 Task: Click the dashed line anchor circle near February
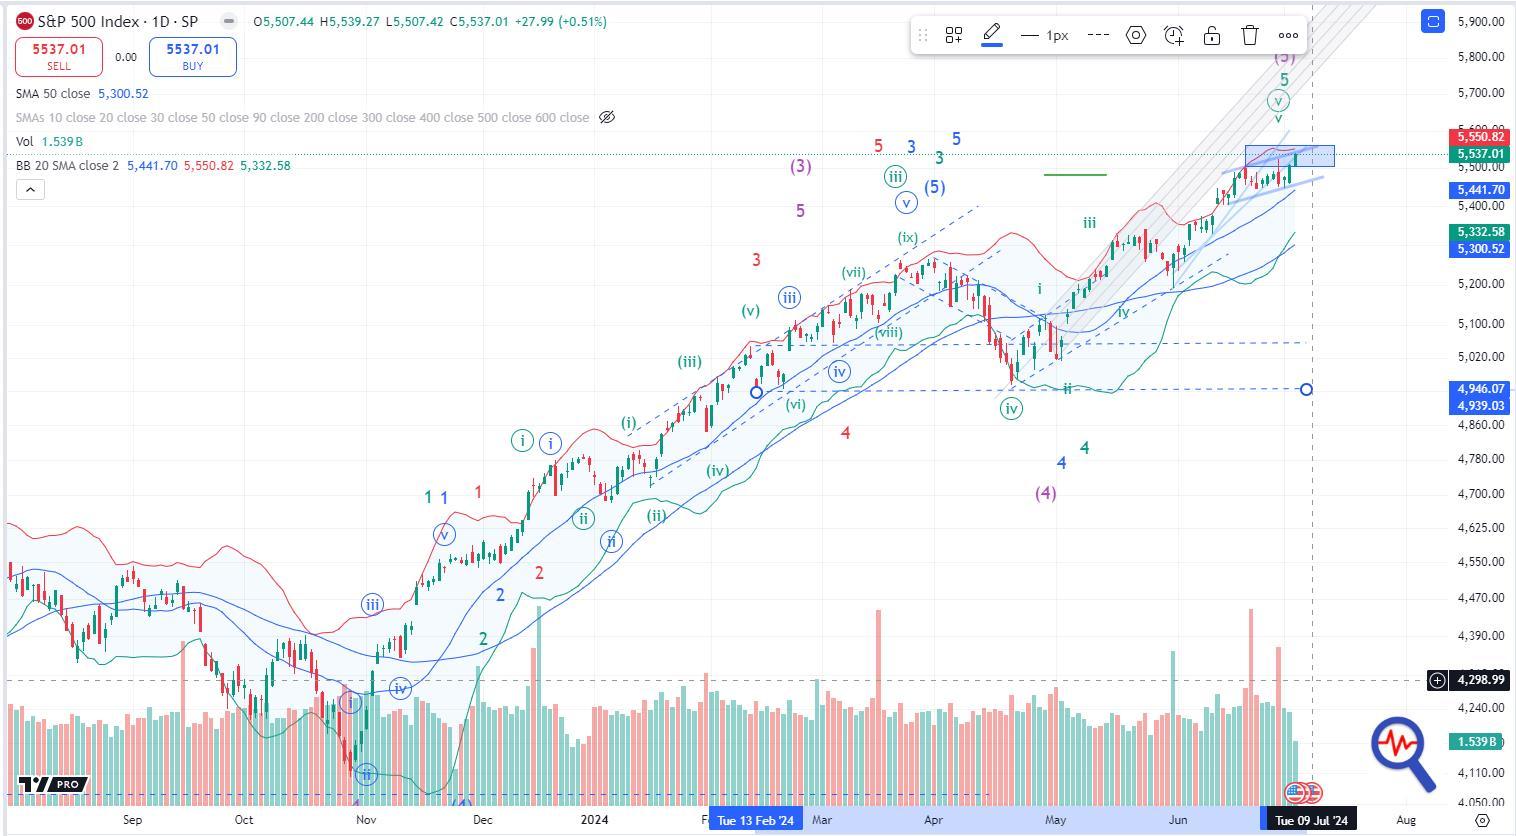pos(756,392)
